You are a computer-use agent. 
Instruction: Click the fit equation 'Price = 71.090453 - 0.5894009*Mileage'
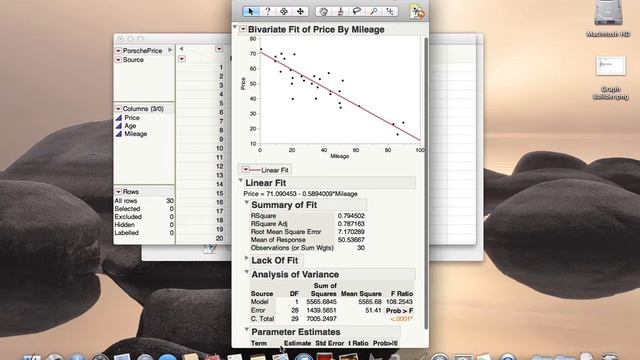point(300,194)
